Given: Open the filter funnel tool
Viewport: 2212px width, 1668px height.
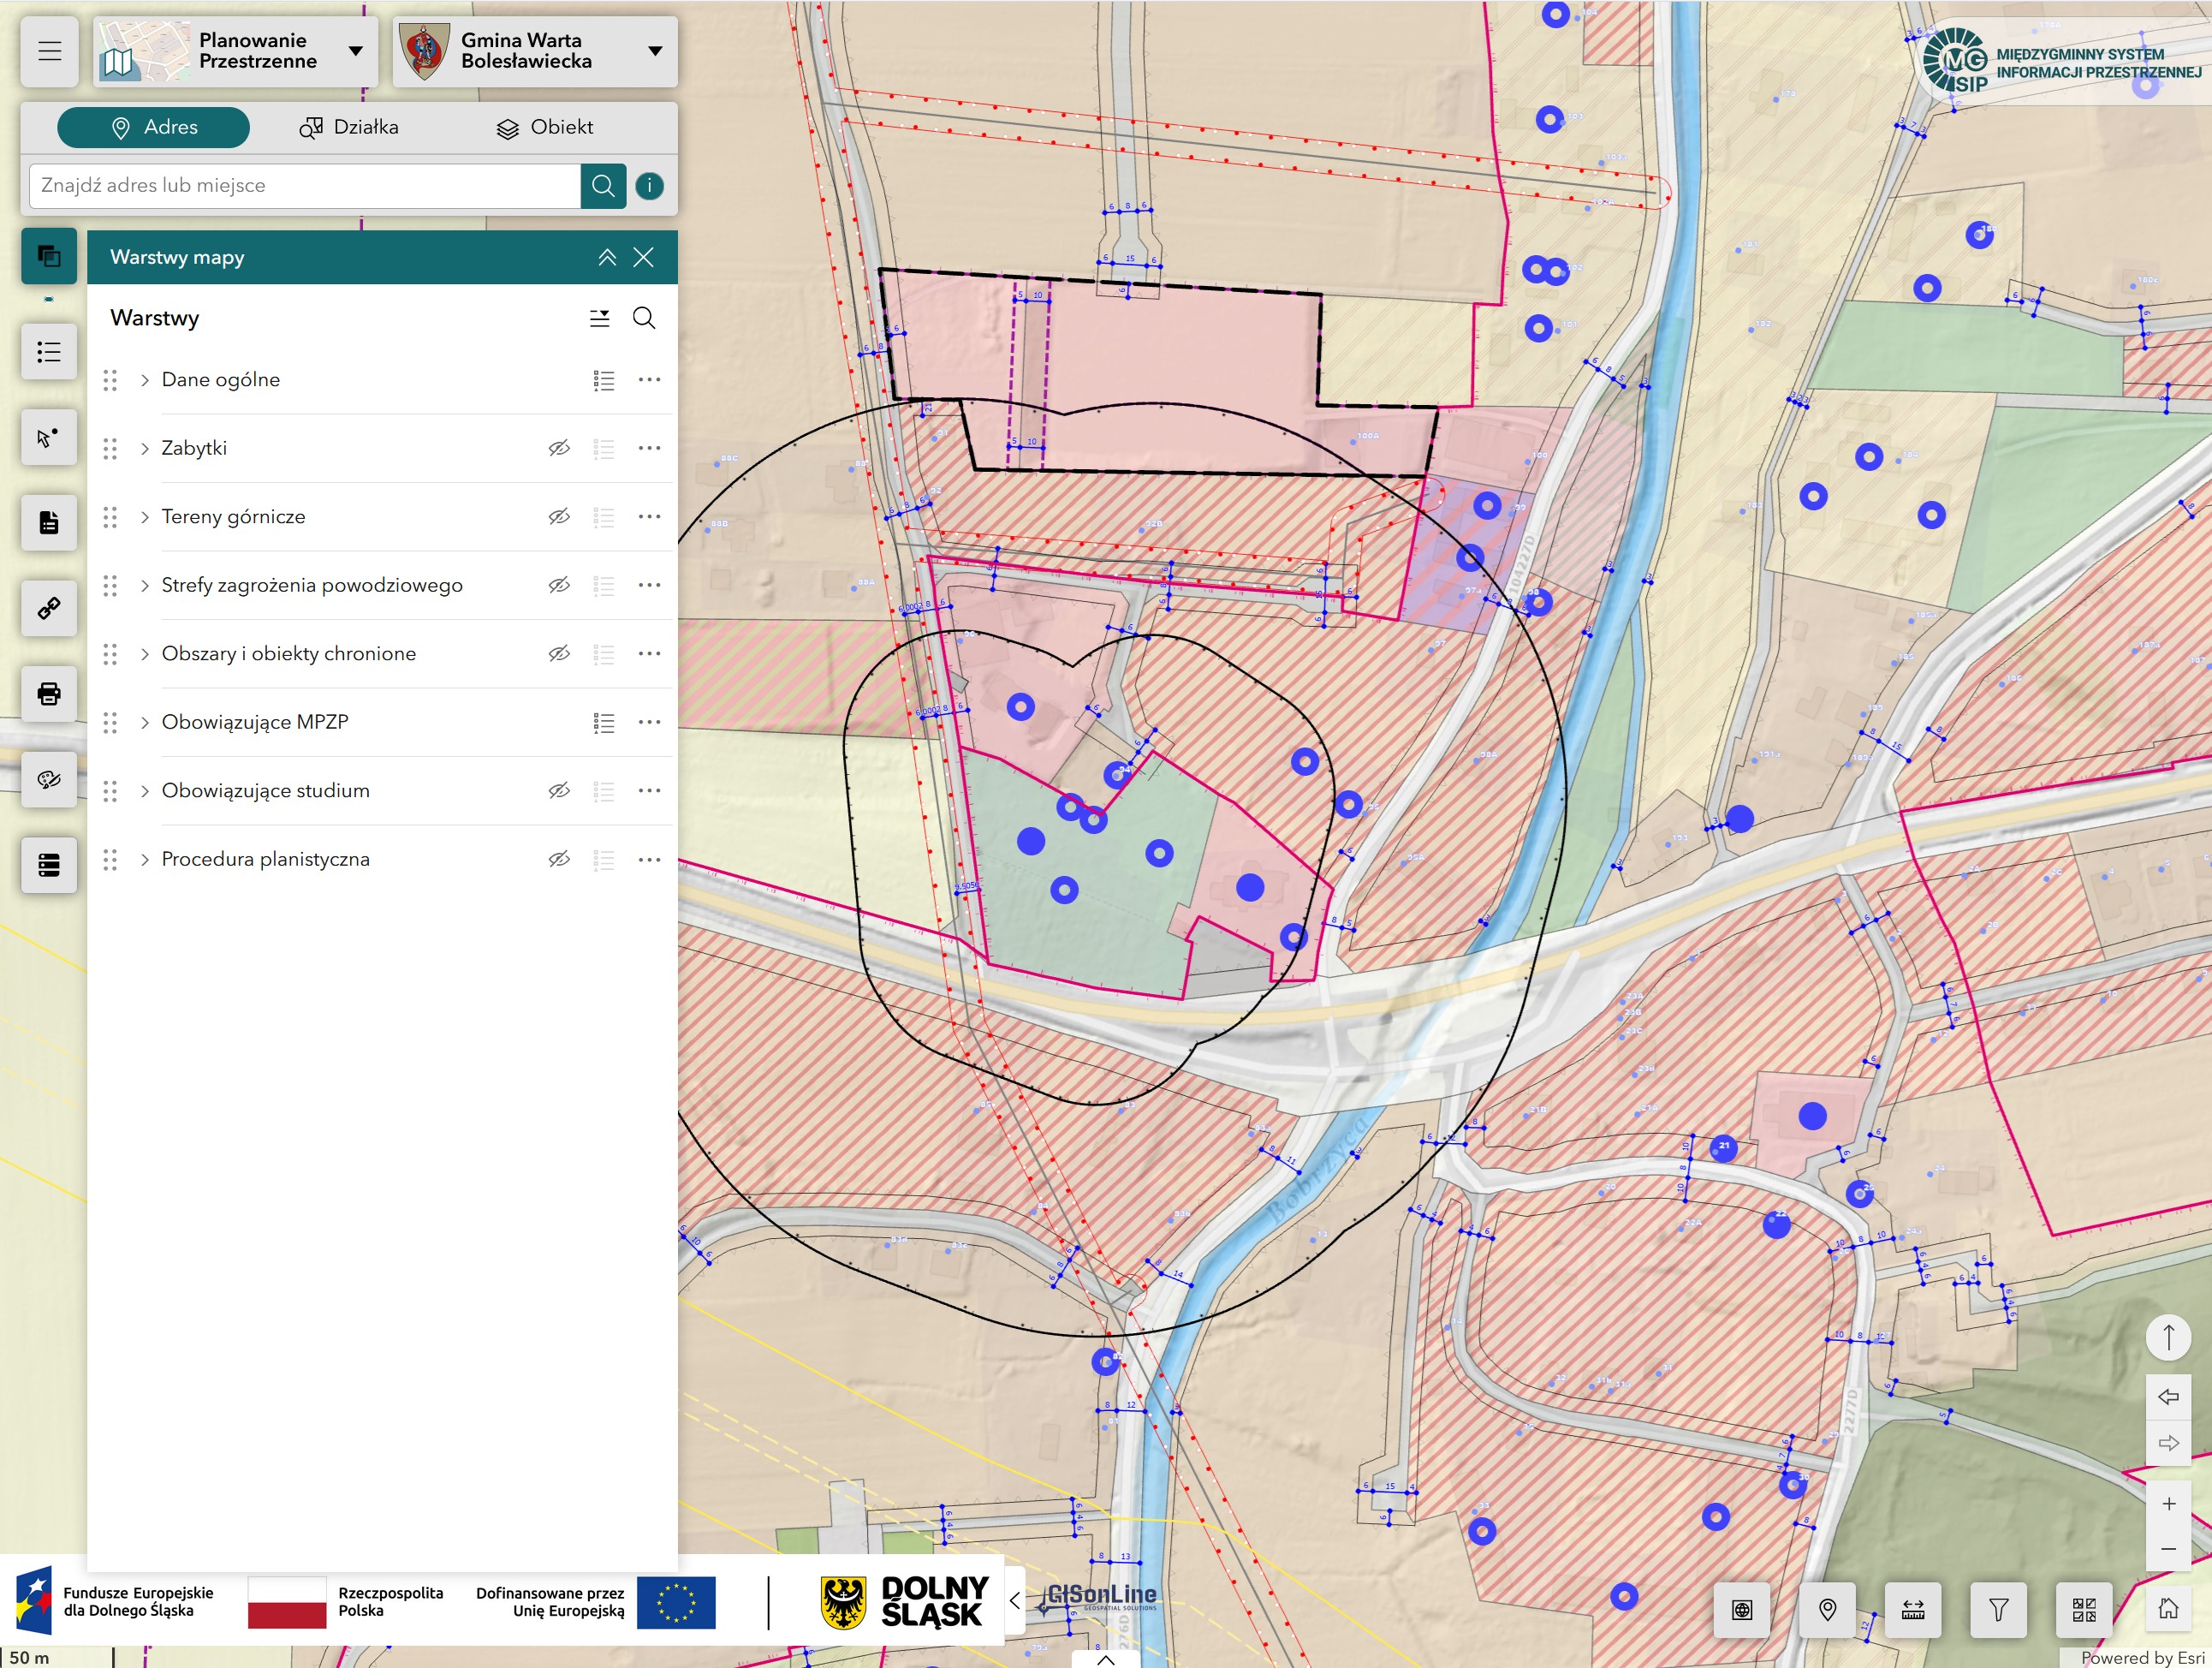Looking at the screenshot, I should click(1998, 1609).
